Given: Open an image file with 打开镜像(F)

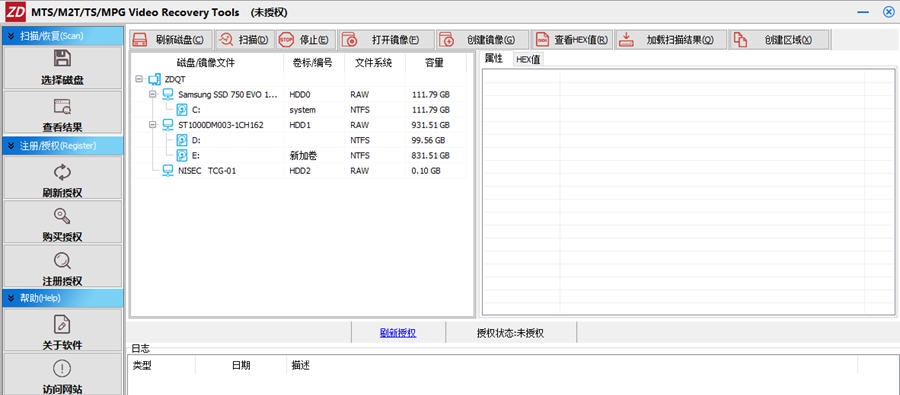Looking at the screenshot, I should coord(386,40).
